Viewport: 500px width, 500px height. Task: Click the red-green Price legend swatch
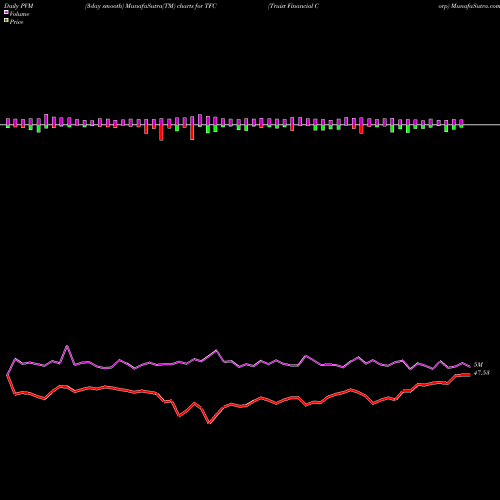click(x=6, y=20)
